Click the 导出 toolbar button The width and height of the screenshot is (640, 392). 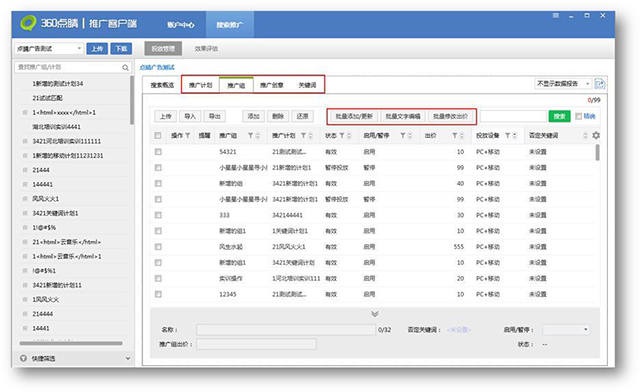[215, 116]
